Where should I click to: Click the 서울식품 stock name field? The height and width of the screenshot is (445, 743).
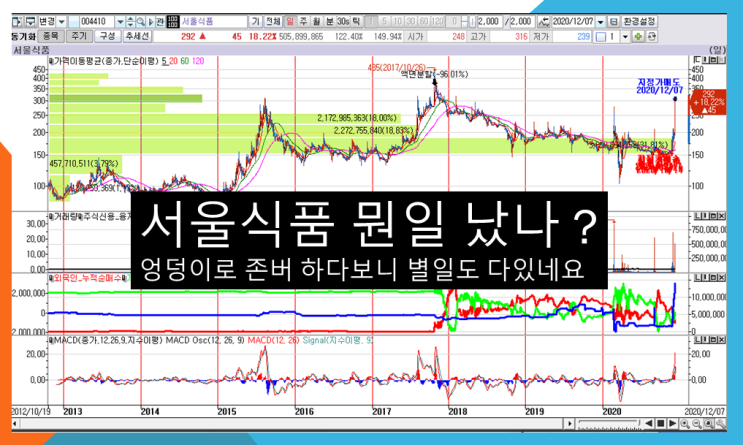214,22
